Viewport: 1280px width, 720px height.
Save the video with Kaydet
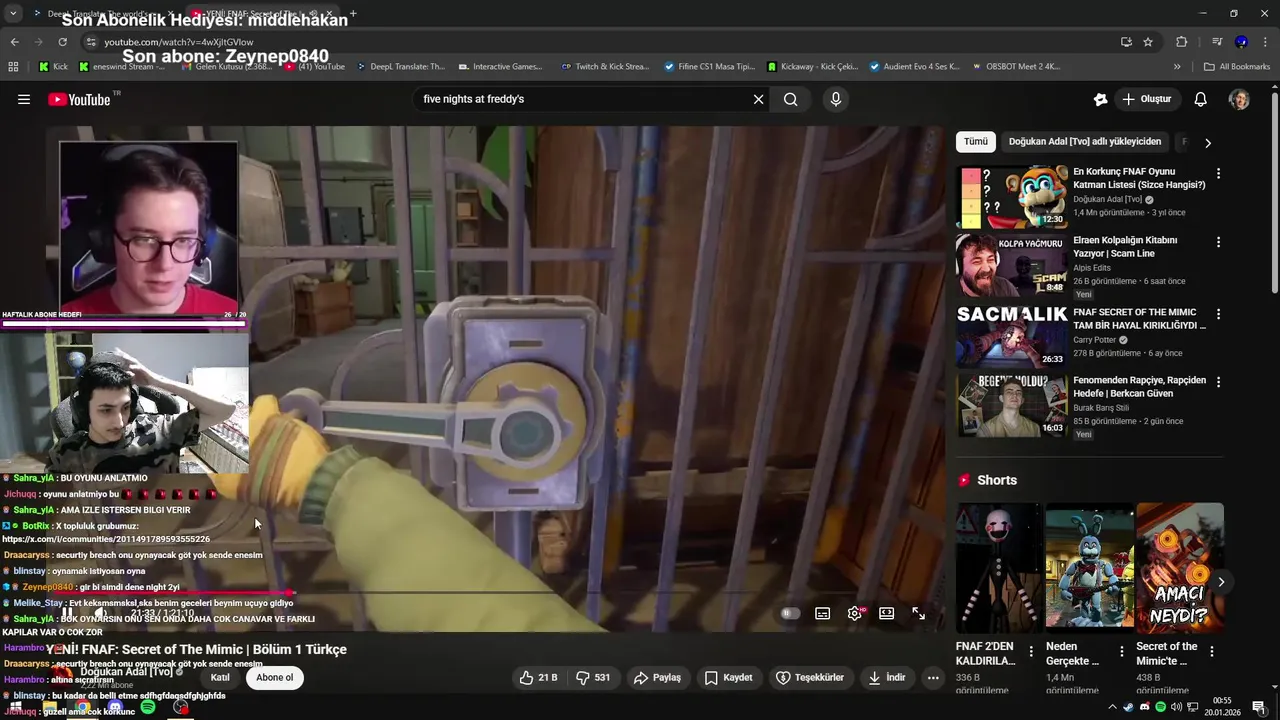[x=728, y=677]
